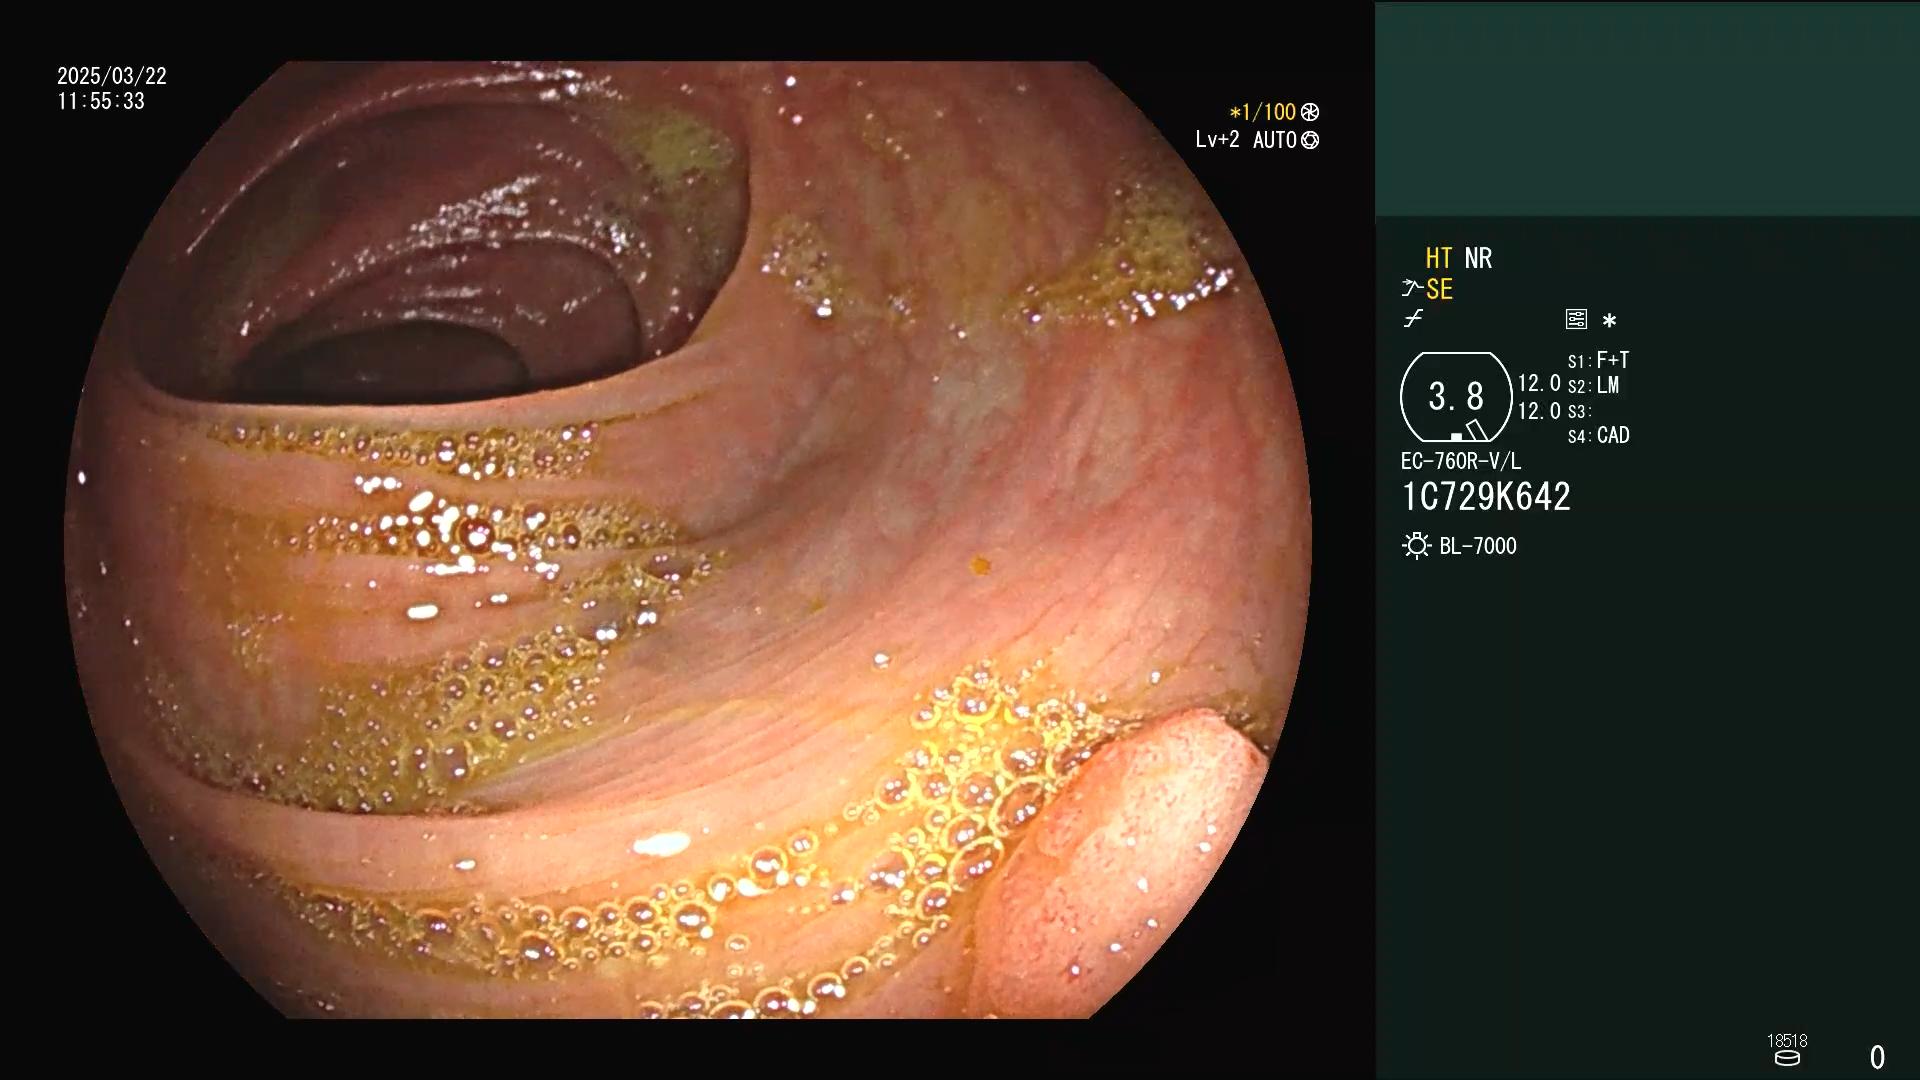1920x1080 pixels.
Task: Click the light source lamp icon
Action: coord(1416,546)
